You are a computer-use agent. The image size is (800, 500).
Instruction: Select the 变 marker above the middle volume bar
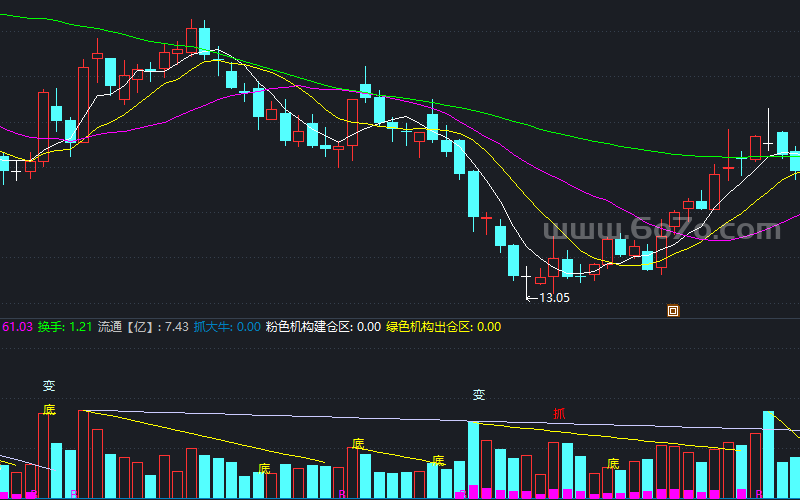pos(479,396)
